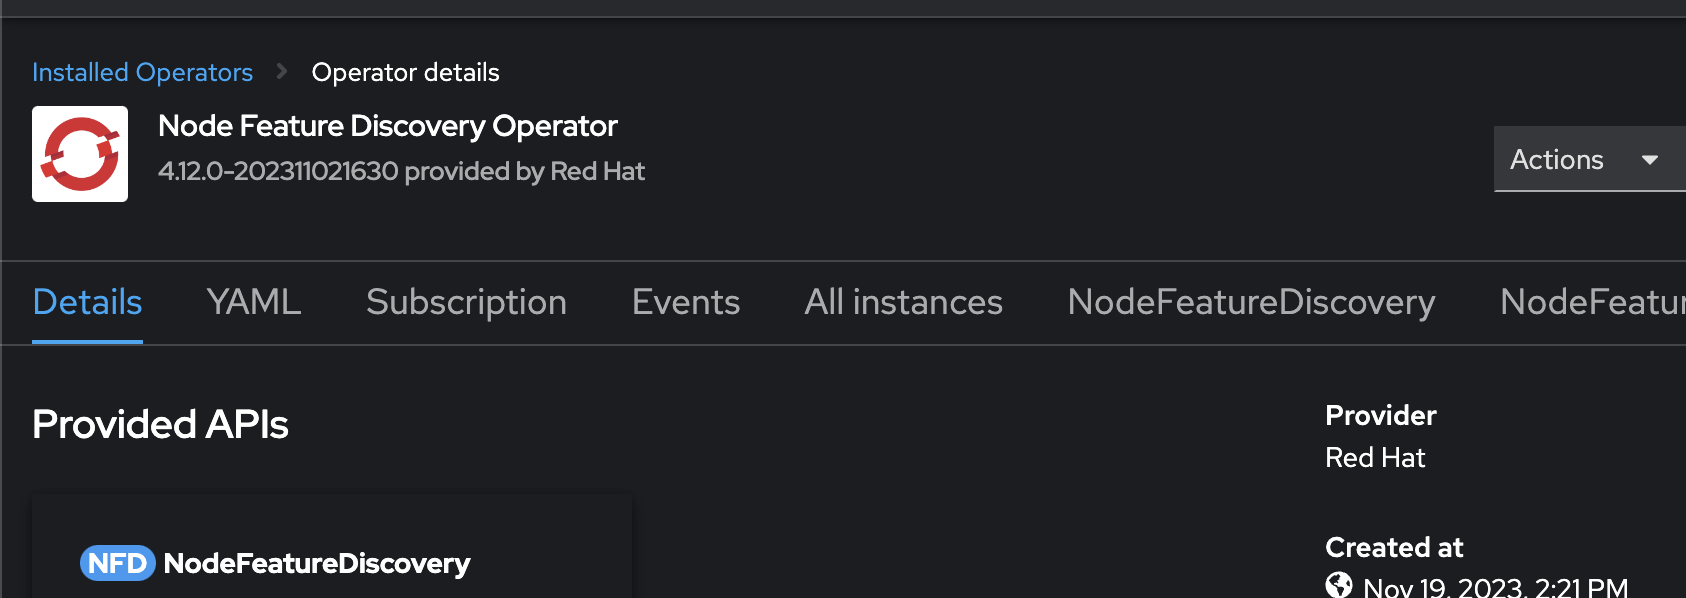This screenshot has height=598, width=1686.
Task: Click the Provided APIs heading
Action: click(x=160, y=424)
